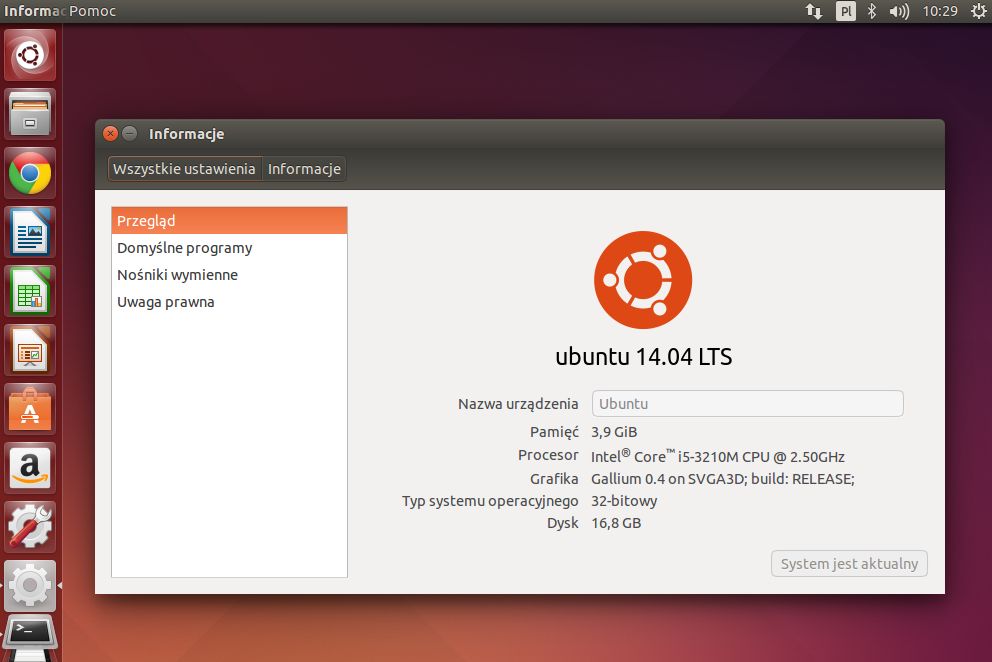Click the ubuntu 14.04 LTS heading
The height and width of the screenshot is (662, 992).
coord(643,357)
